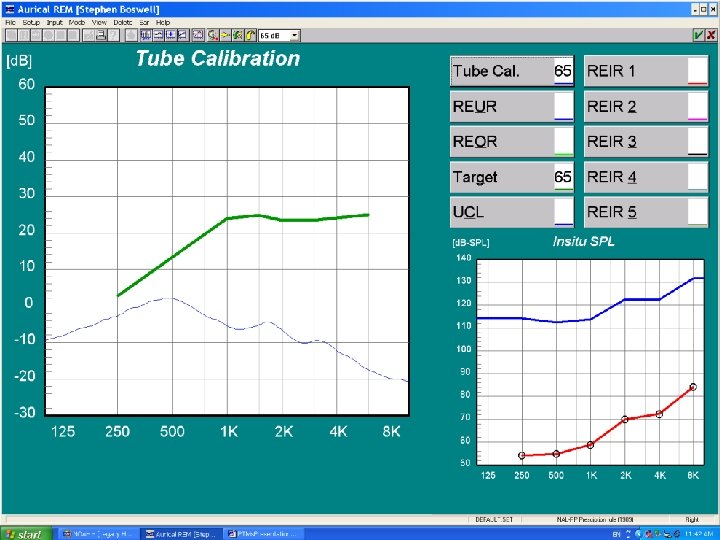Click the blue spectrum bars toolbar icon
Screen dimensions: 720x540
pos(146,35)
